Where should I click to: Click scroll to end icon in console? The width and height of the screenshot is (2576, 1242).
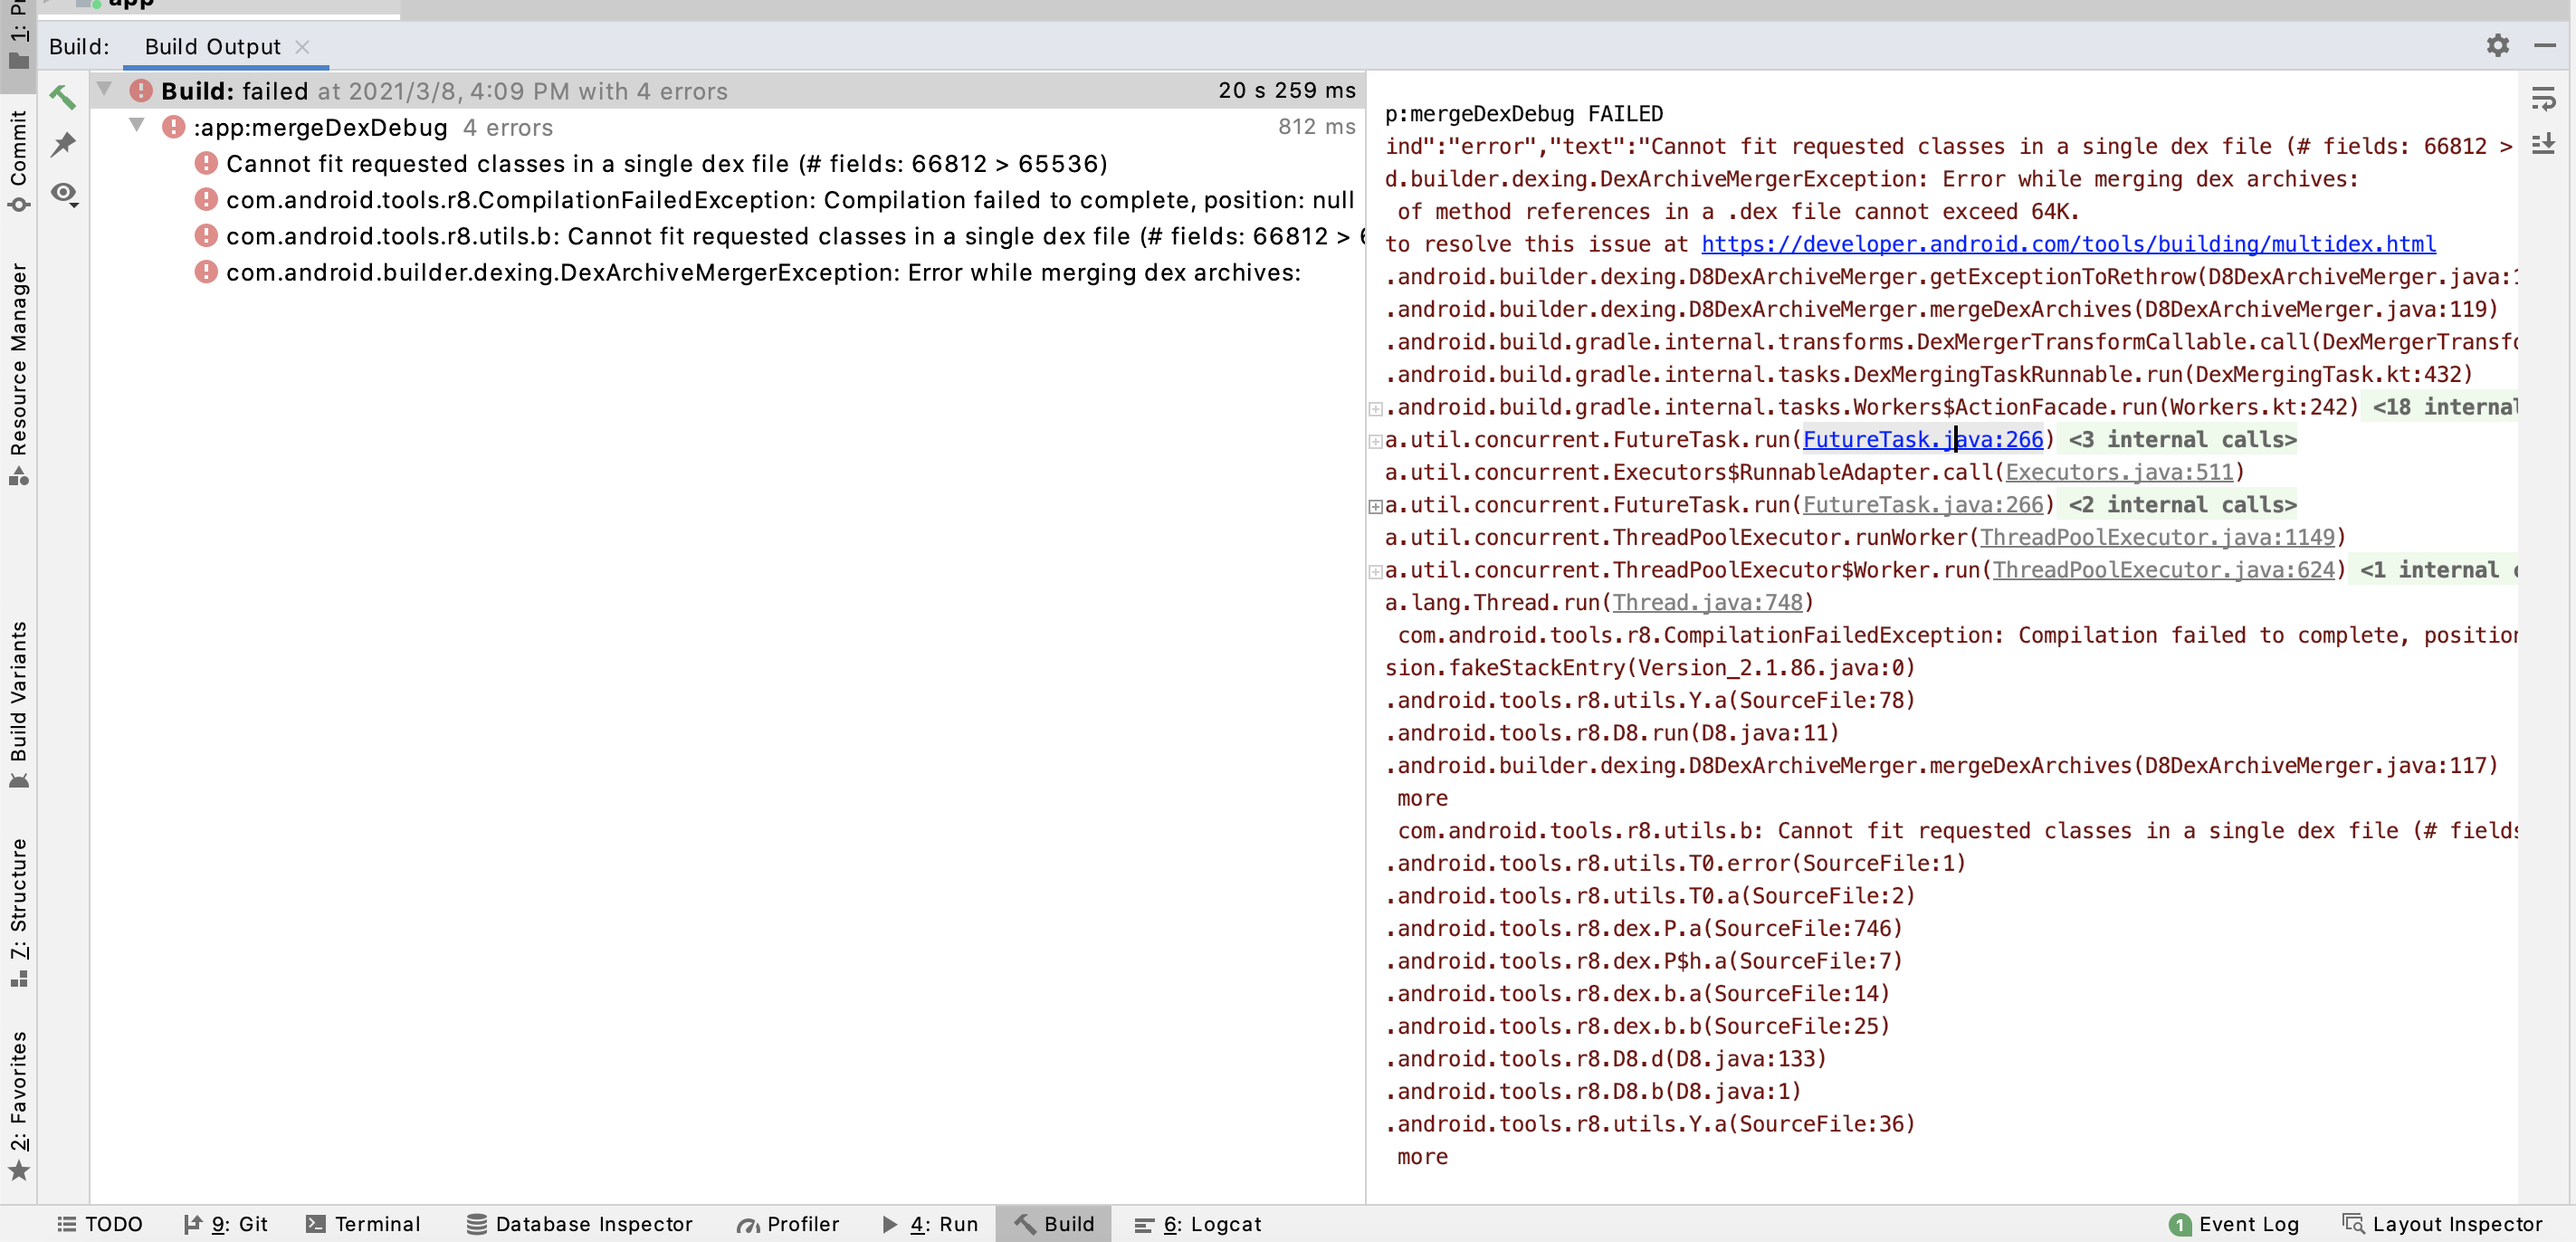2543,144
